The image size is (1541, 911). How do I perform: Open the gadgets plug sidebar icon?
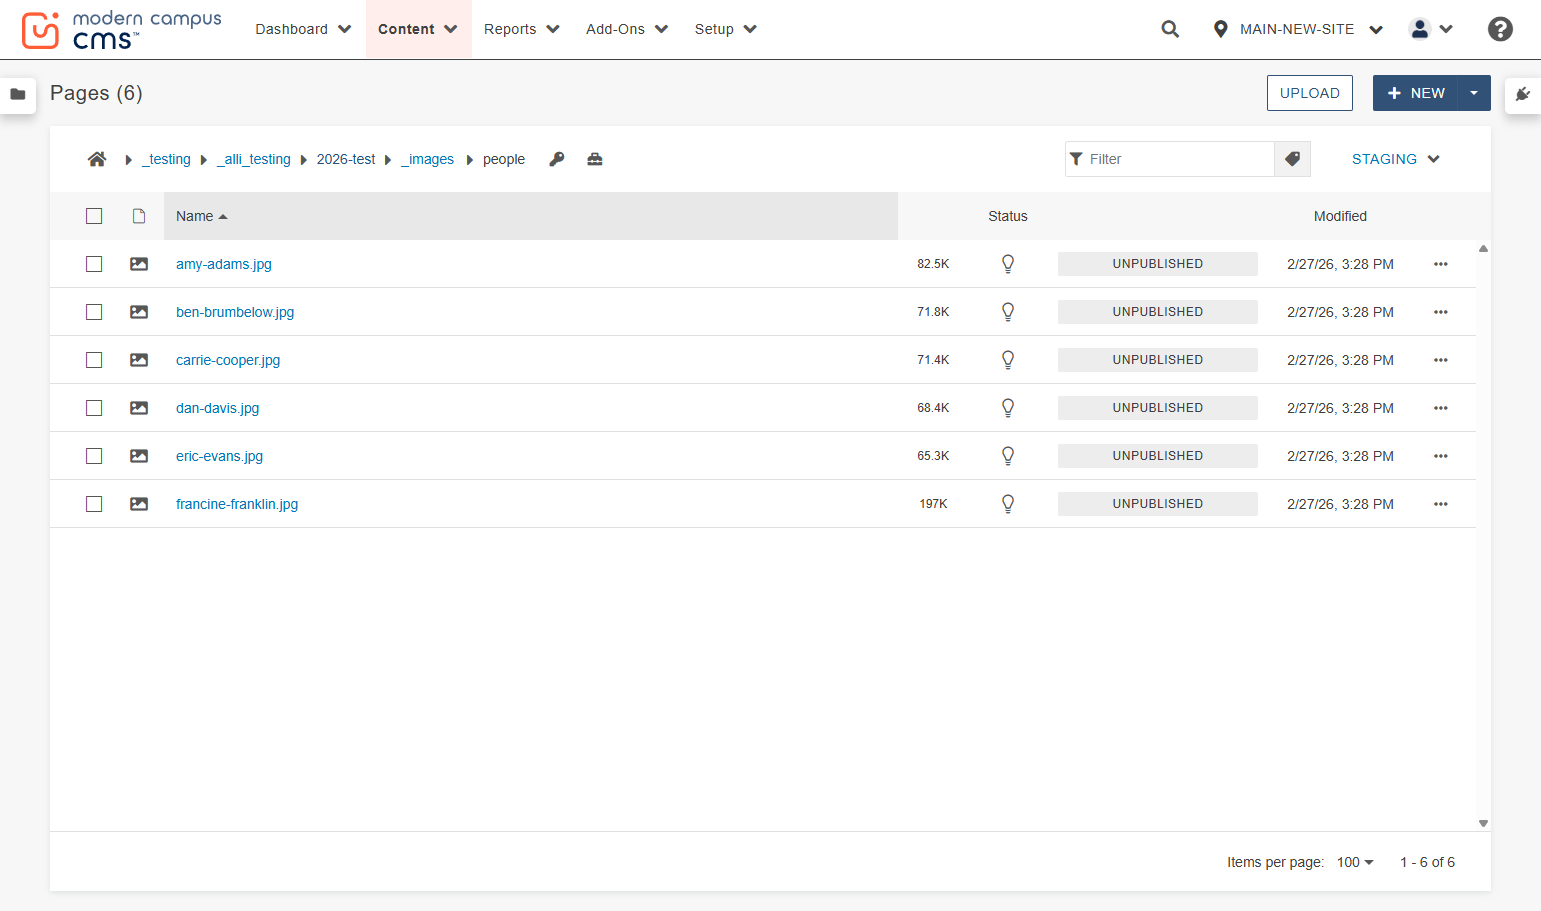1523,94
